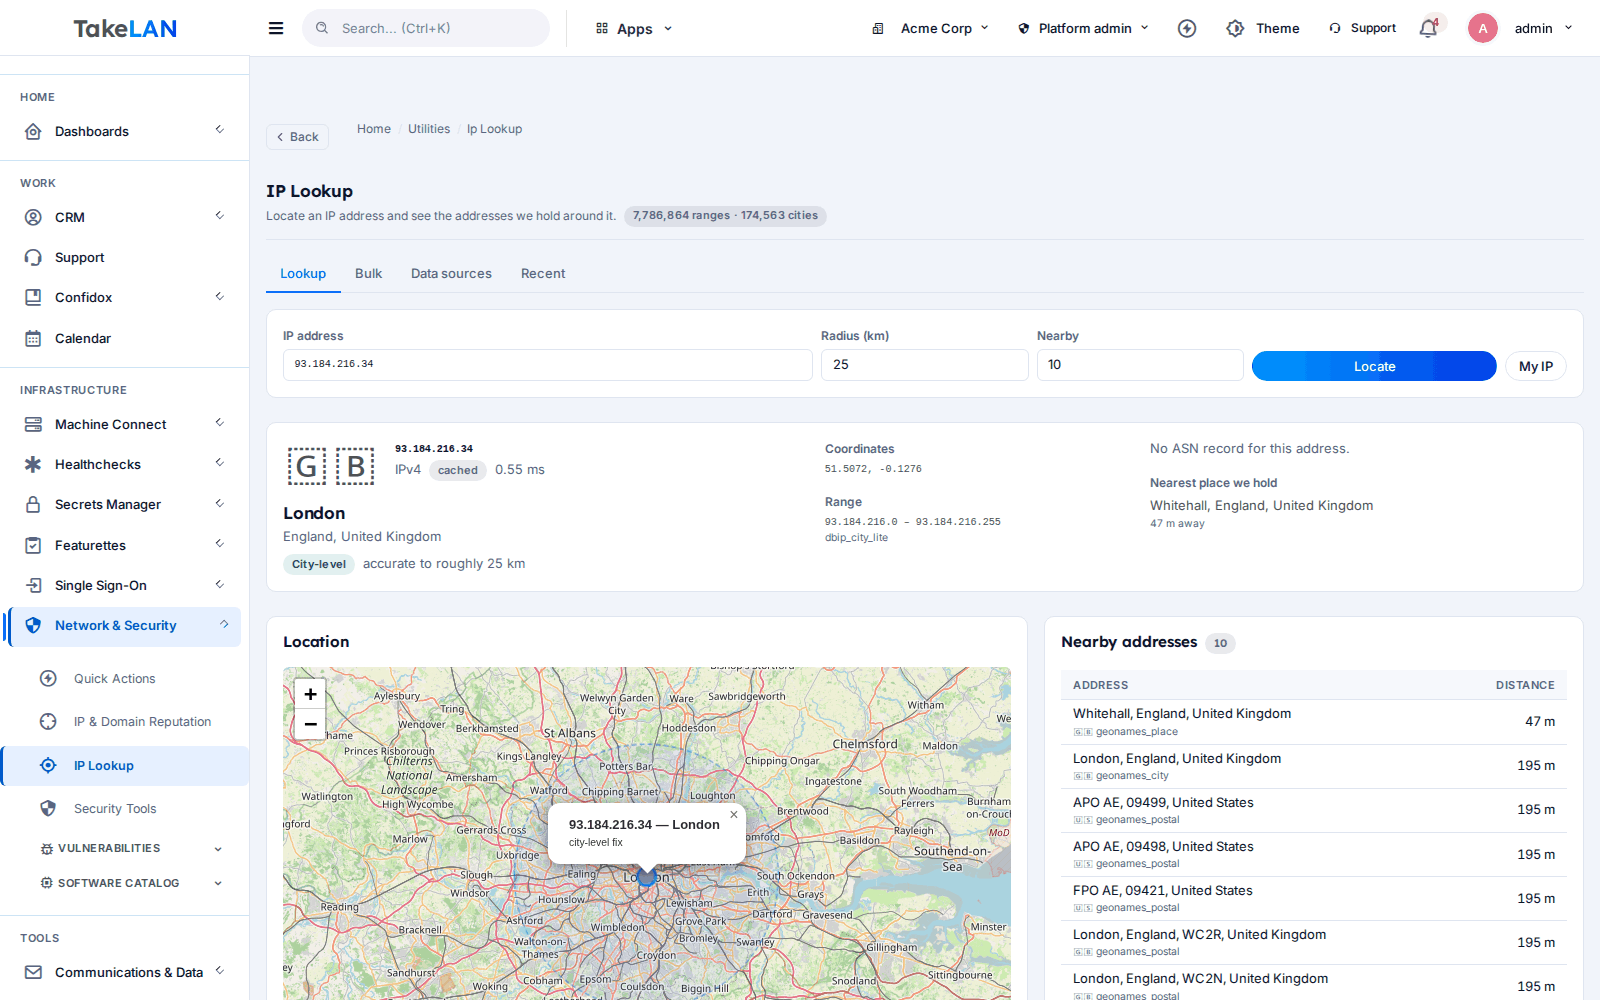Image resolution: width=1600 pixels, height=1000 pixels.
Task: Click the Nearby count input field
Action: (x=1140, y=365)
